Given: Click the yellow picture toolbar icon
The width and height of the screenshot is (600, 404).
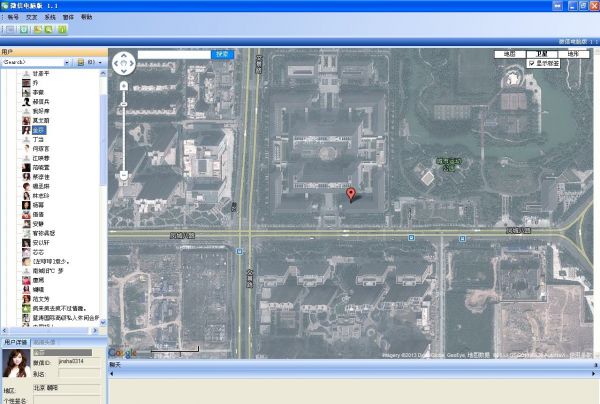Looking at the screenshot, I should click(x=37, y=29).
